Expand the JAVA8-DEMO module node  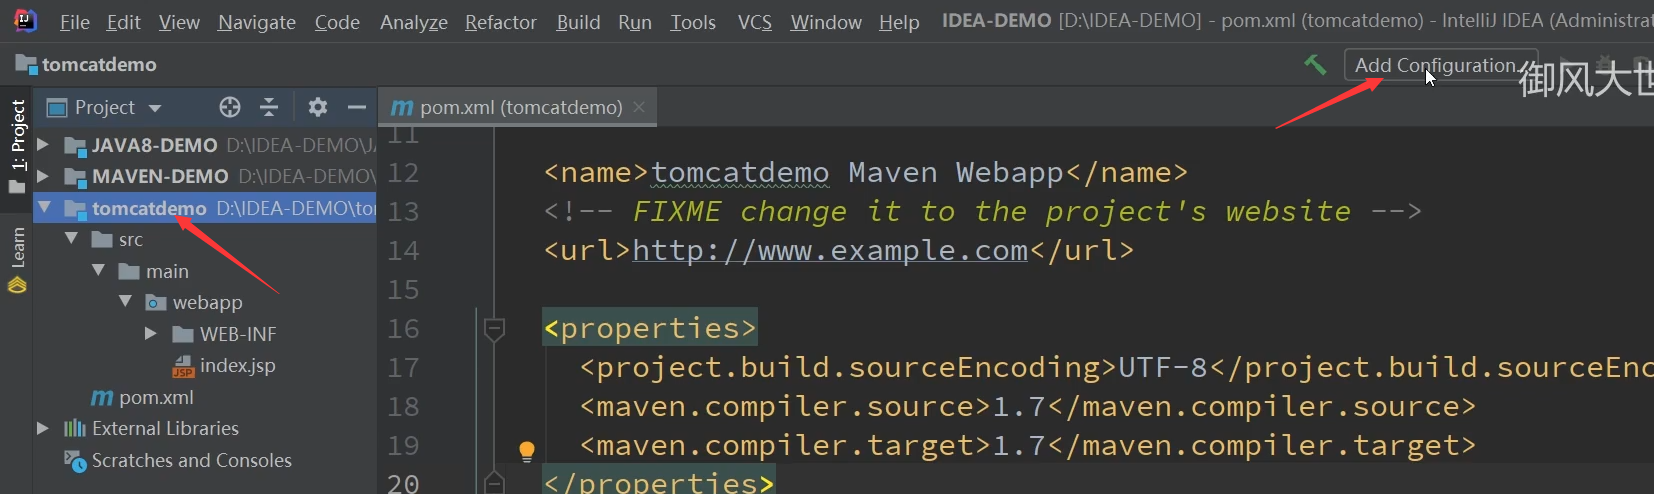(43, 145)
